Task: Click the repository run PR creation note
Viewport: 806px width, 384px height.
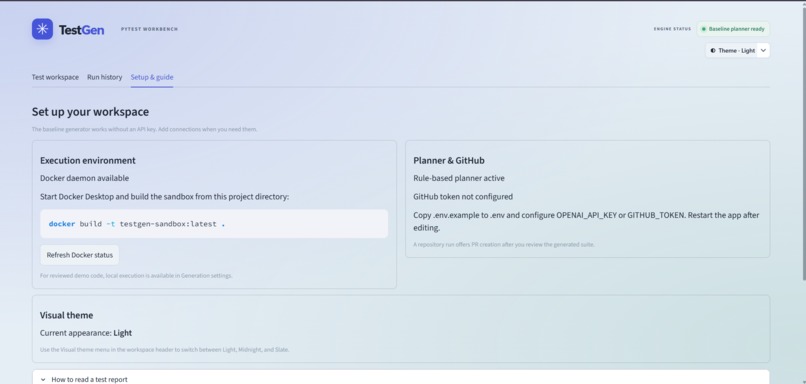Action: click(504, 245)
